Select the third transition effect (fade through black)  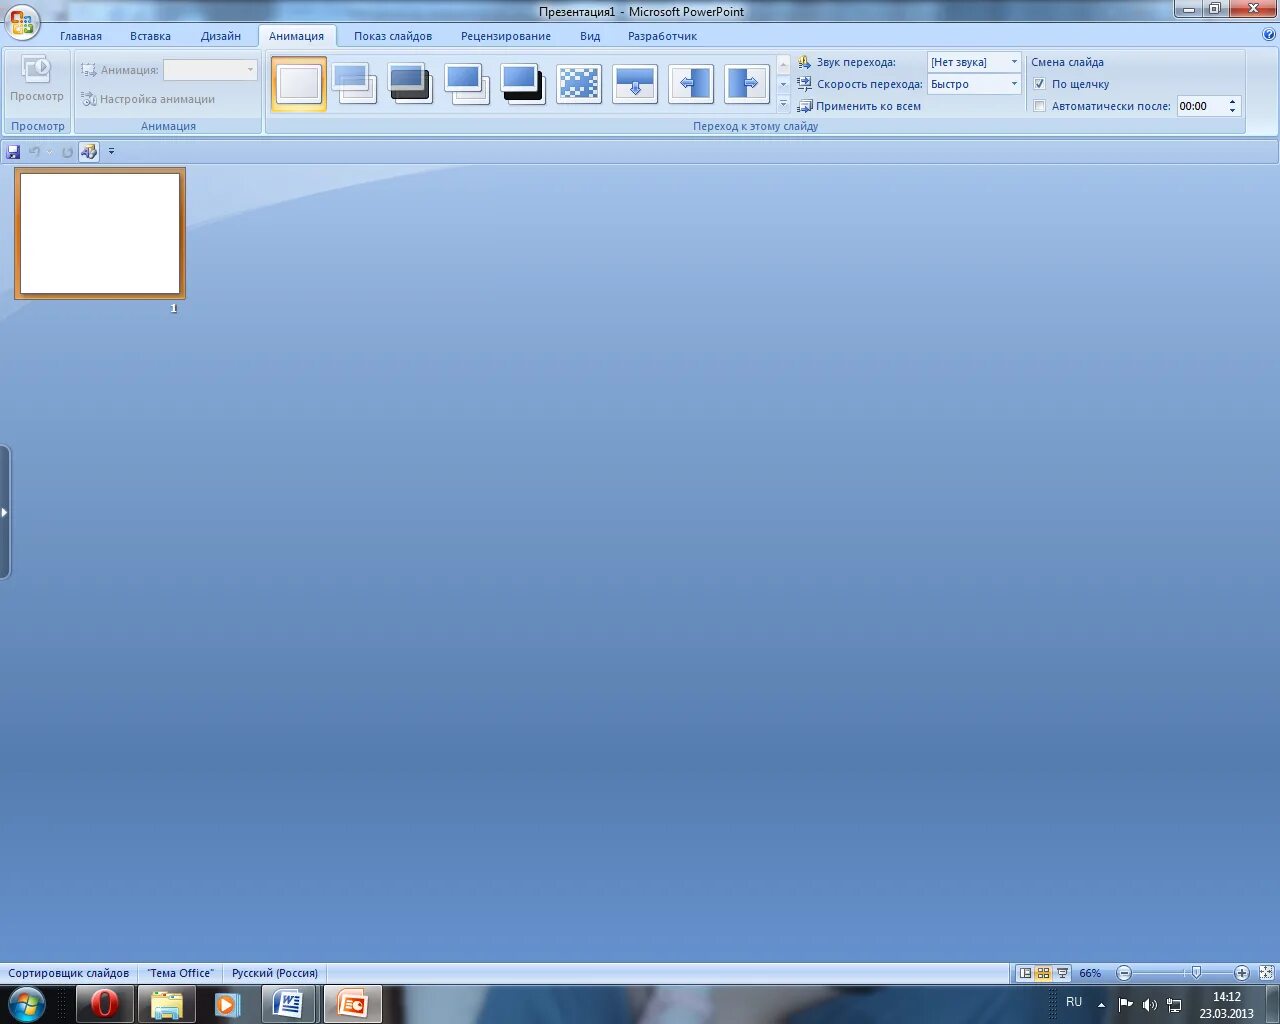click(x=410, y=83)
